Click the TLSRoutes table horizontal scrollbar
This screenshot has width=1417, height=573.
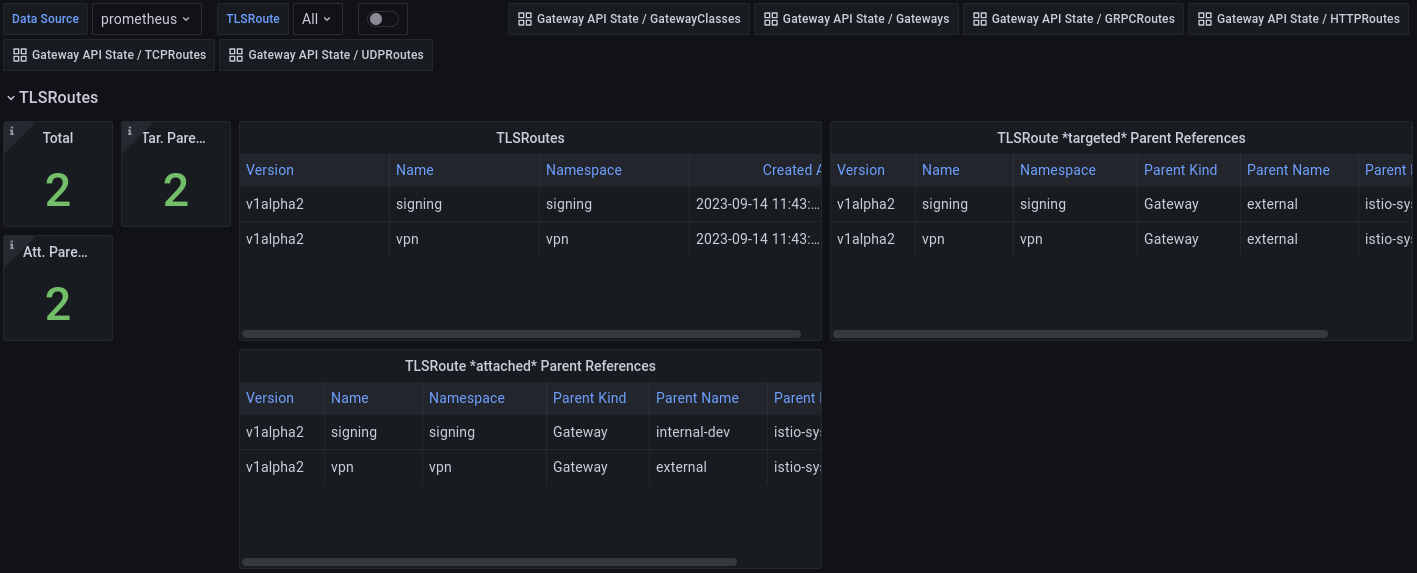point(521,334)
